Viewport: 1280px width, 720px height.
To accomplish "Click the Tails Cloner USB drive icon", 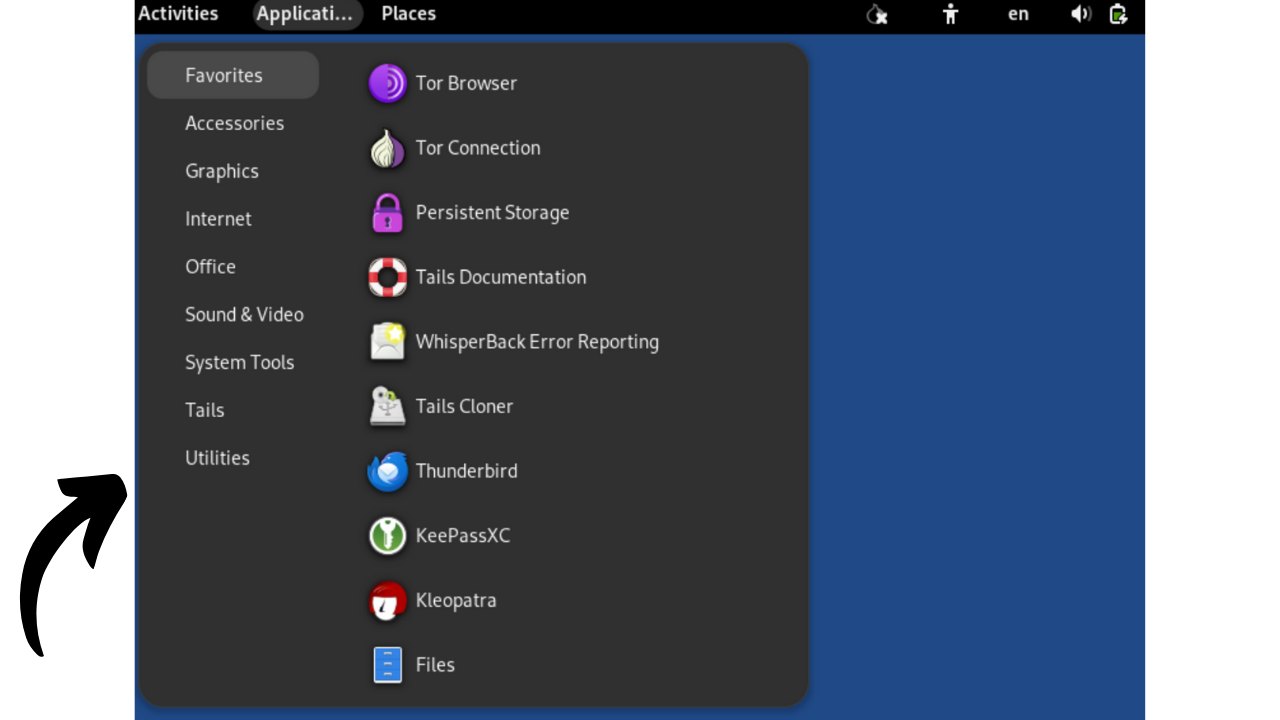I will 387,407.
